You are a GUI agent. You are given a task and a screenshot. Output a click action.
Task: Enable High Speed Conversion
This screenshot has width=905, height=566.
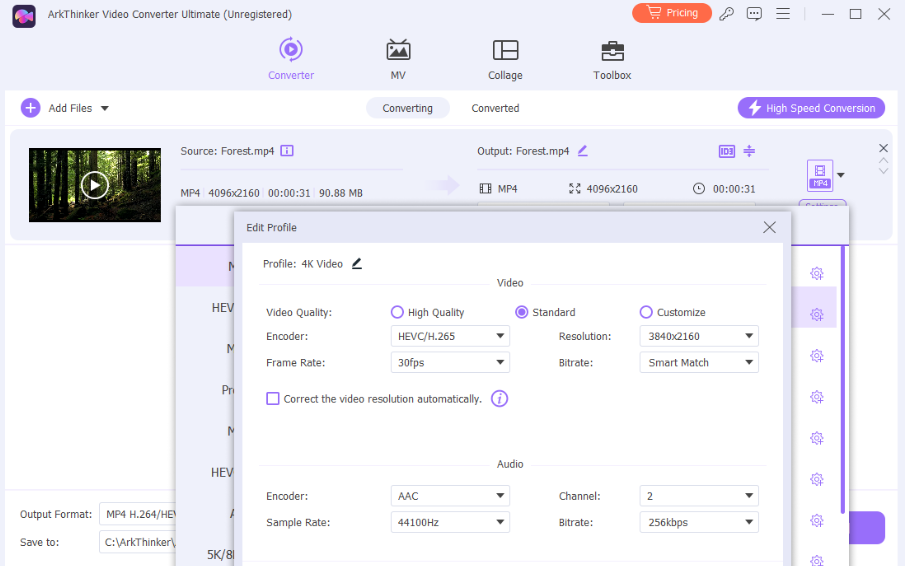tap(811, 108)
